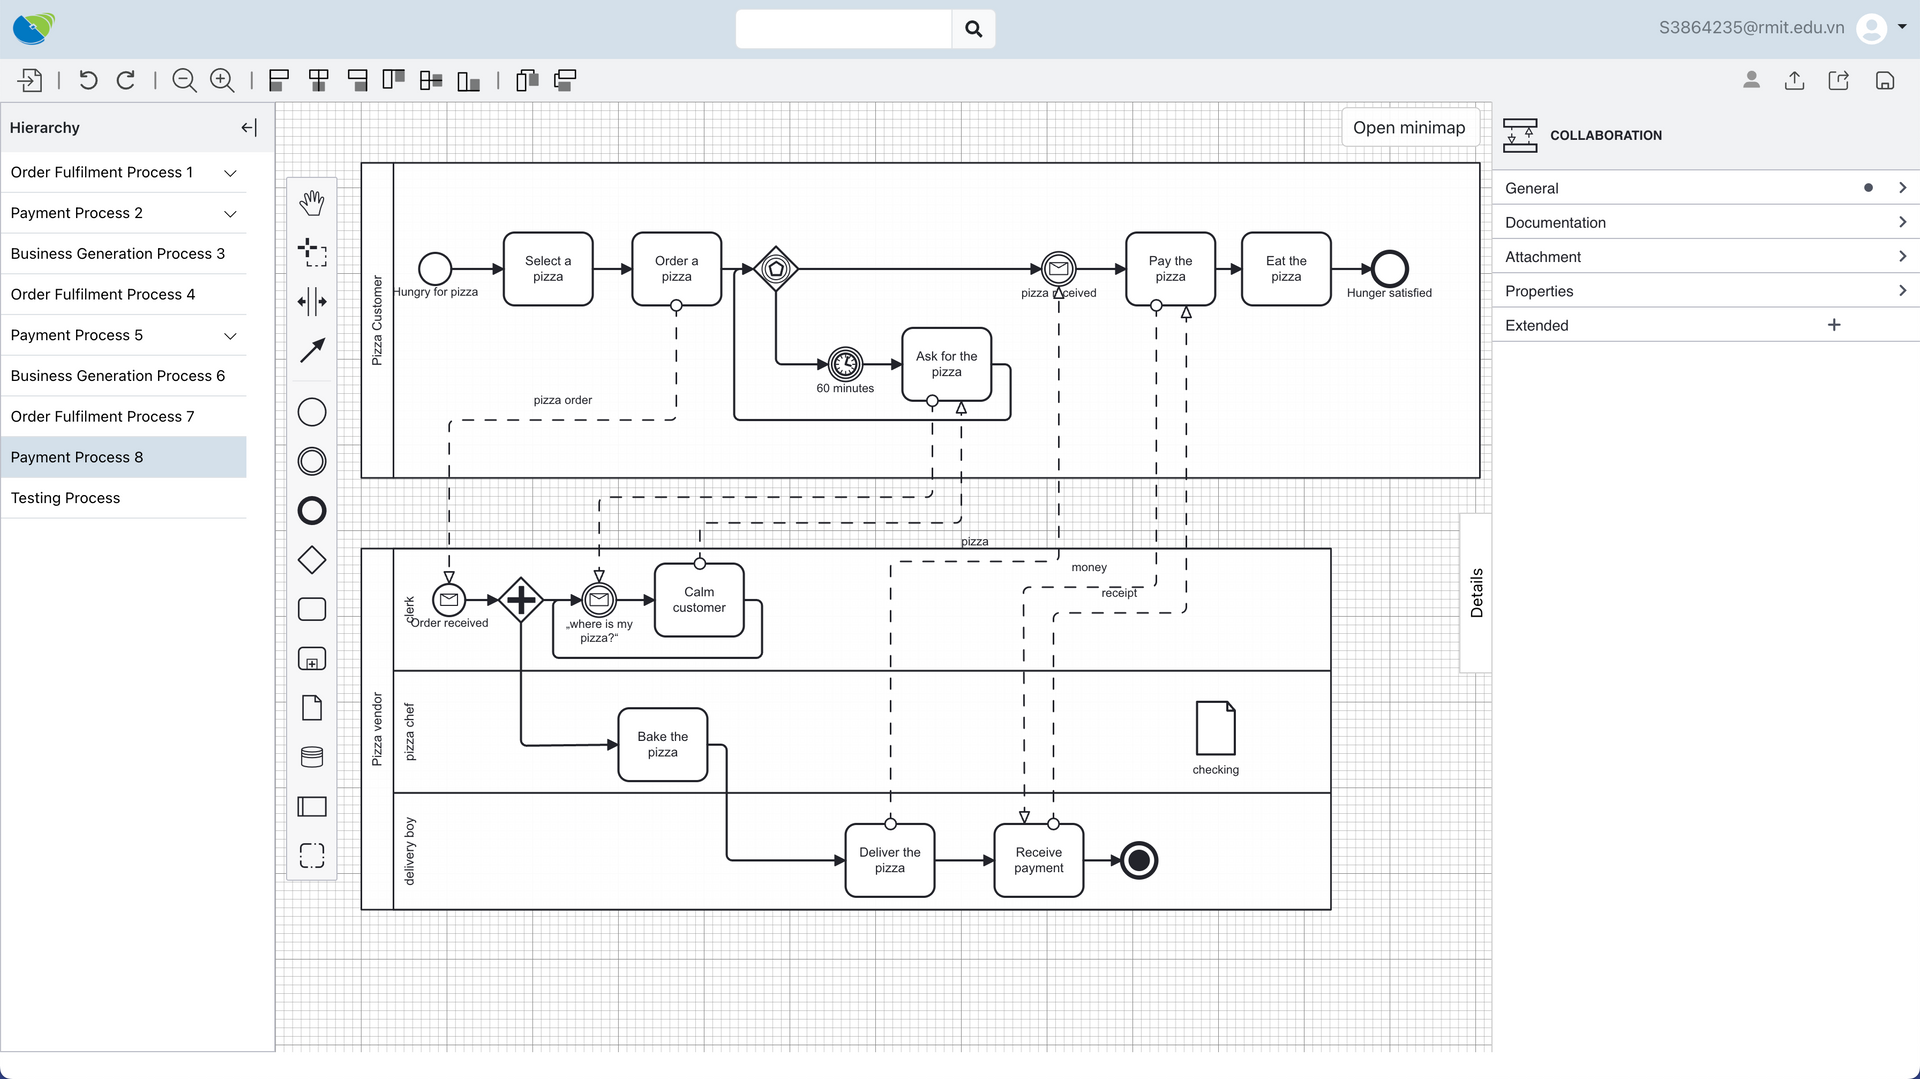Choose the data store shape in palette

312,757
